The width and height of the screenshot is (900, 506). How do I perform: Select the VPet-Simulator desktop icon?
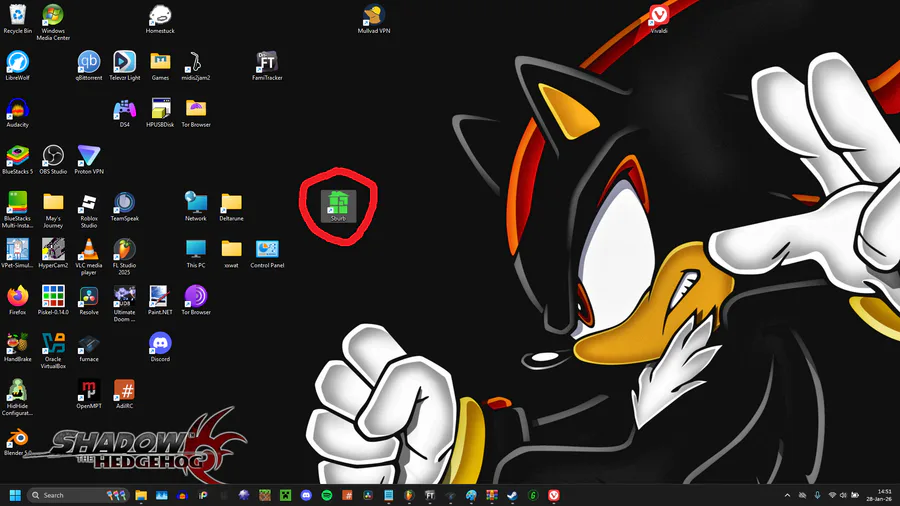pyautogui.click(x=17, y=254)
